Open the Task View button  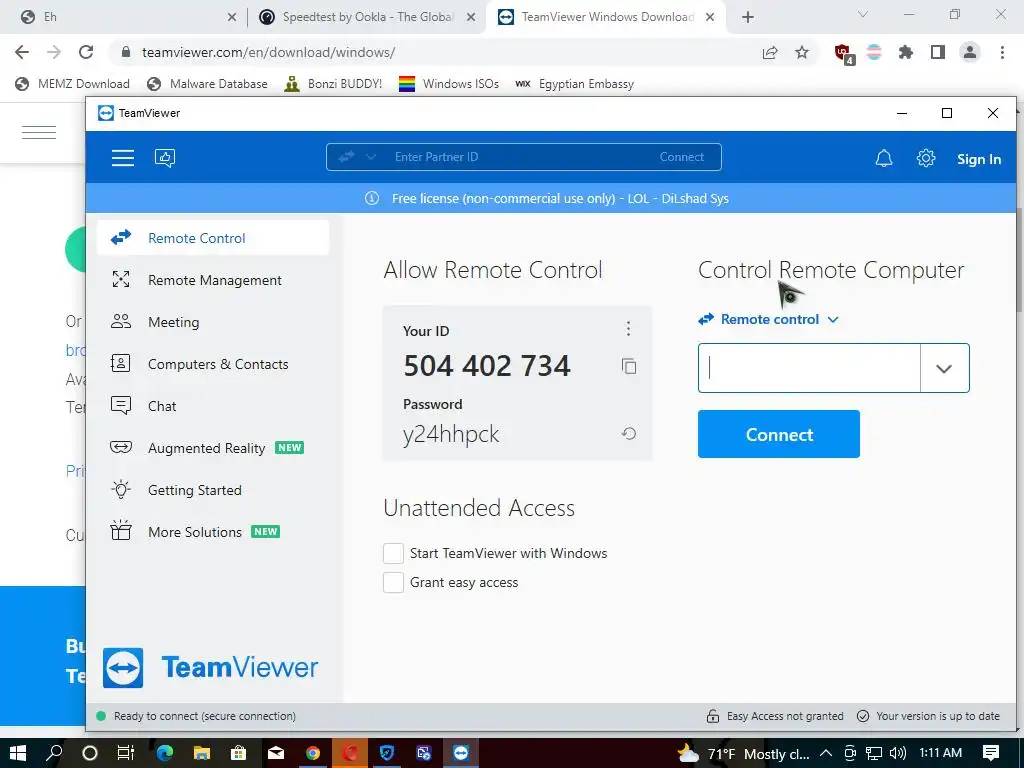pyautogui.click(x=126, y=753)
